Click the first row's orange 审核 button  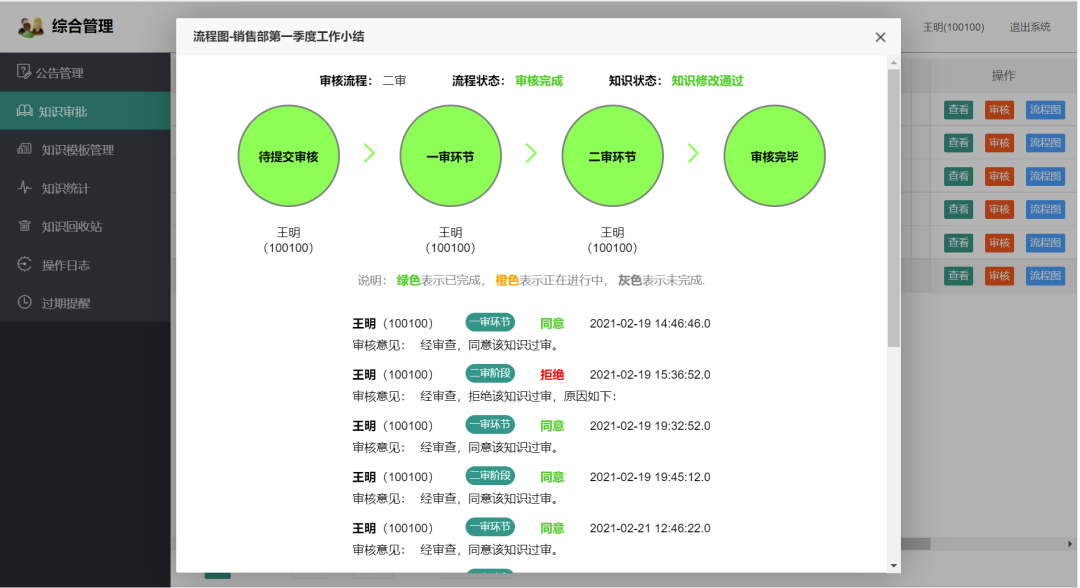pyautogui.click(x=999, y=110)
